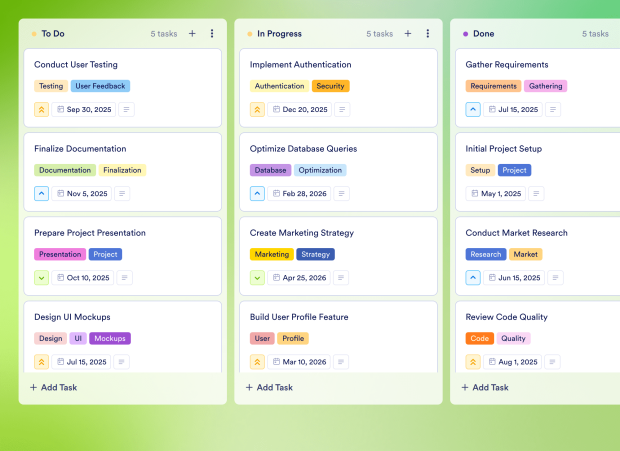Toggle priority icon on Optimize Database Queries card

(x=257, y=194)
